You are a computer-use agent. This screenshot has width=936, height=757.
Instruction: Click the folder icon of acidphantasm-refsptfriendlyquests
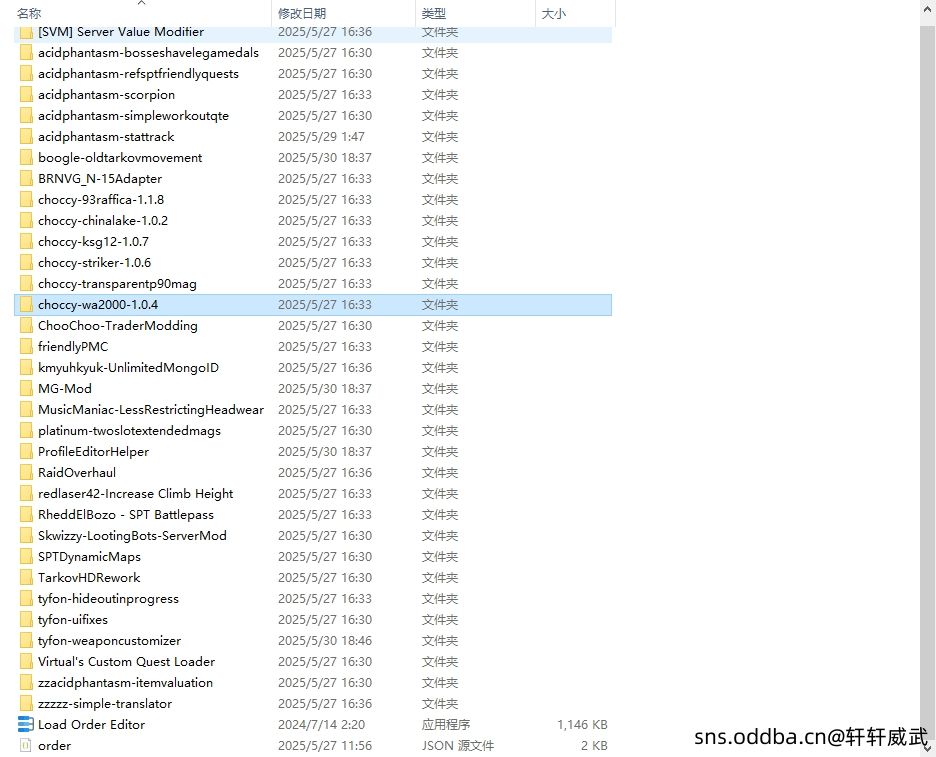tap(26, 74)
